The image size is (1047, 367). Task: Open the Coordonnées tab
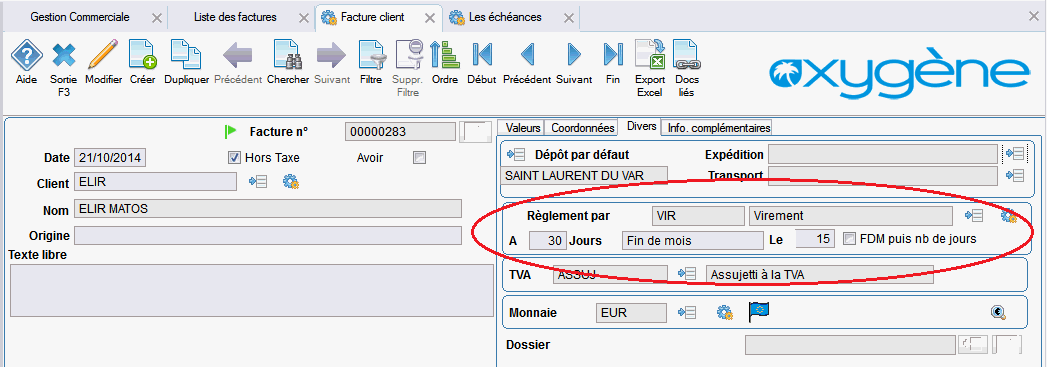coord(582,127)
